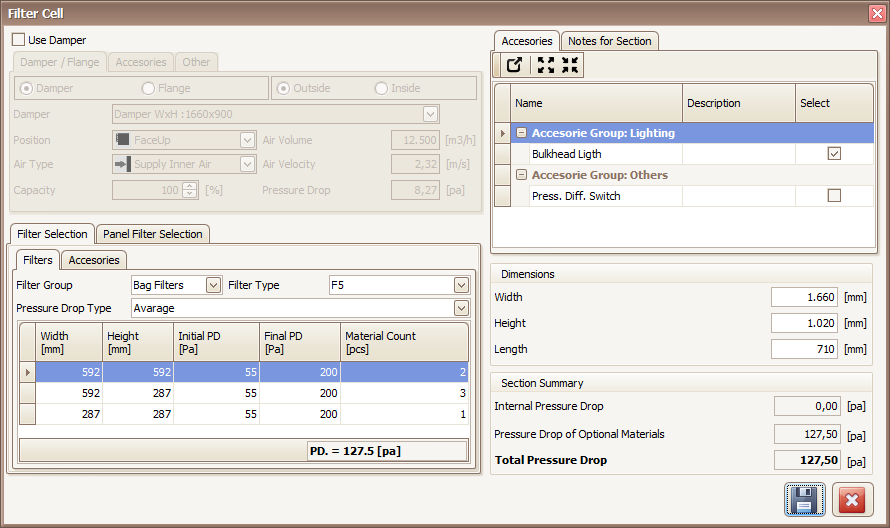The width and height of the screenshot is (890, 528).
Task: Click Pressure Drop of Optional Materials value
Action: 807,434
